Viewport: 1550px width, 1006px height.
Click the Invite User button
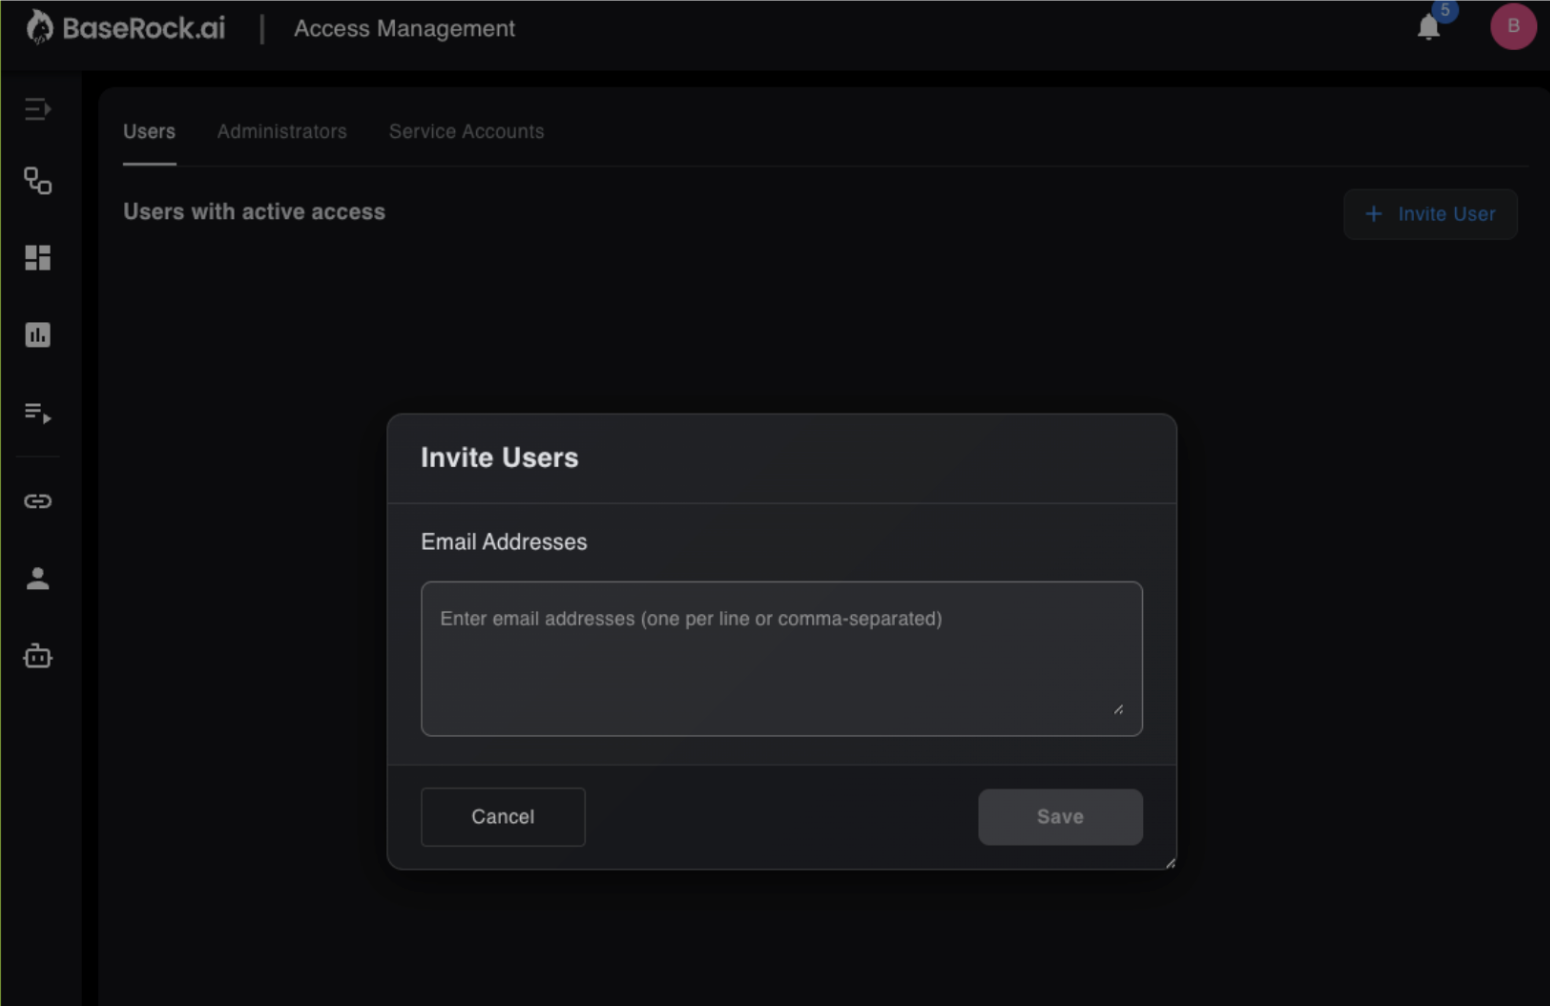[1430, 214]
